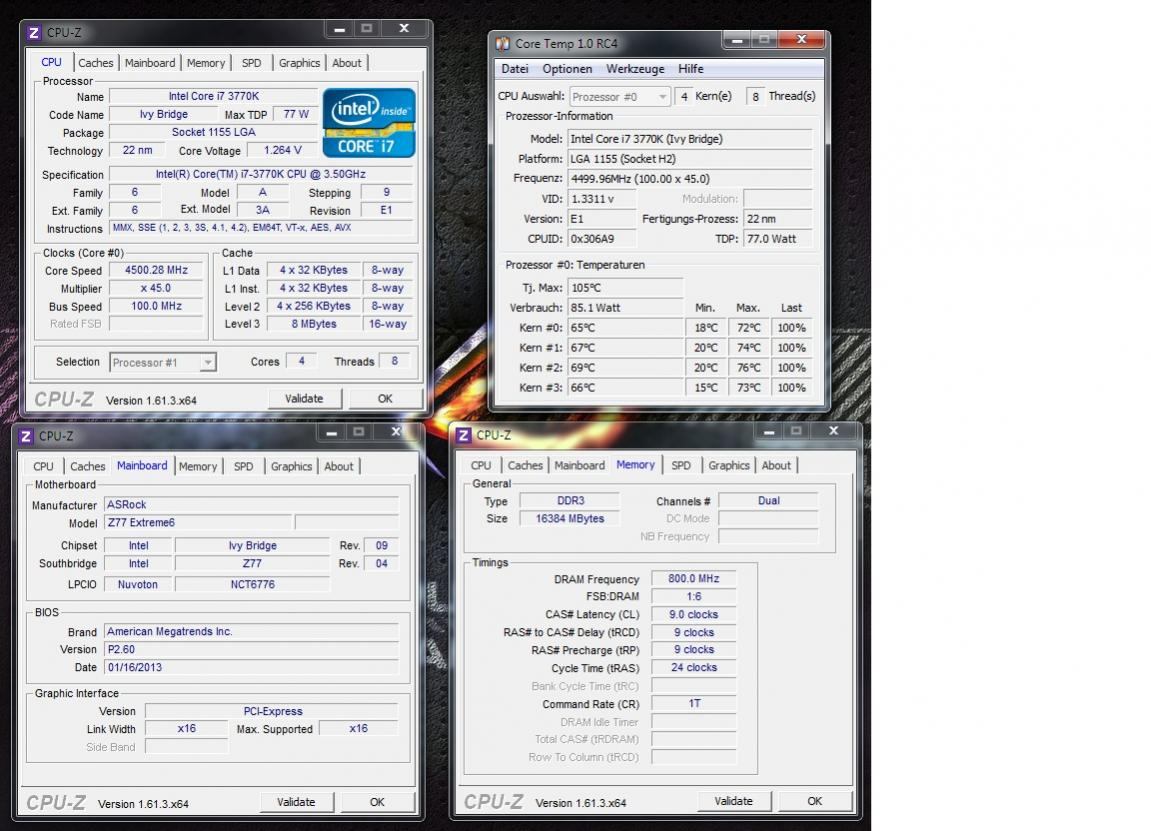Click the DRAM Frequency 800.0 MHz value
This screenshot has height=831, width=1151.
click(694, 579)
